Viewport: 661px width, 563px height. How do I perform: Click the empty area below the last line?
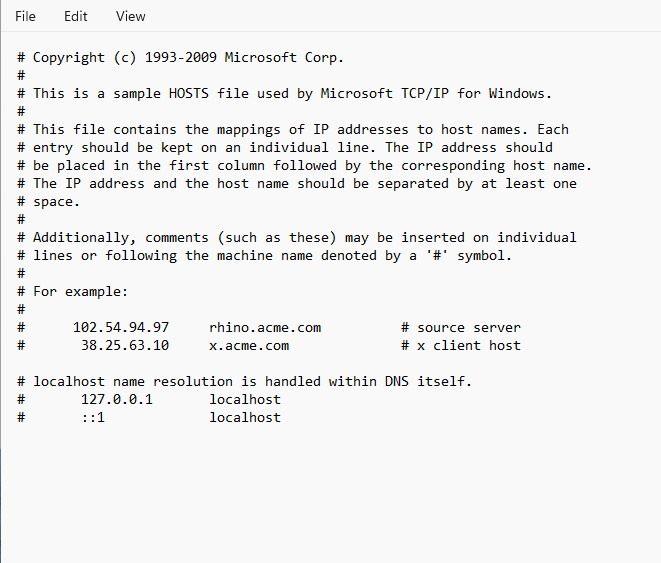pos(330,490)
